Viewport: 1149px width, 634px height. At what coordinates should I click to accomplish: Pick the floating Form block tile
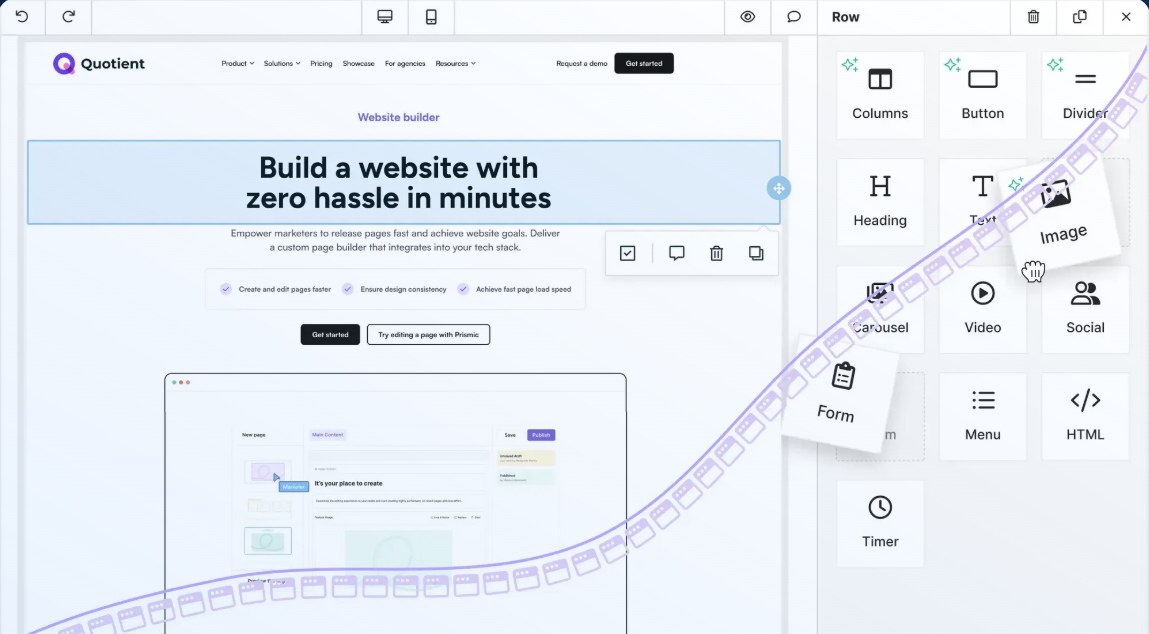pyautogui.click(x=839, y=393)
